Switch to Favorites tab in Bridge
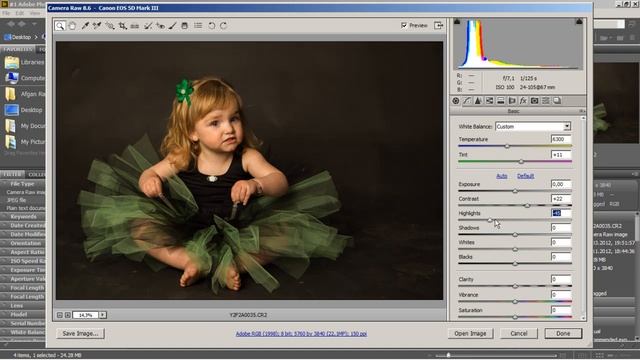Image resolution: width=640 pixels, height=360 pixels. [18, 49]
